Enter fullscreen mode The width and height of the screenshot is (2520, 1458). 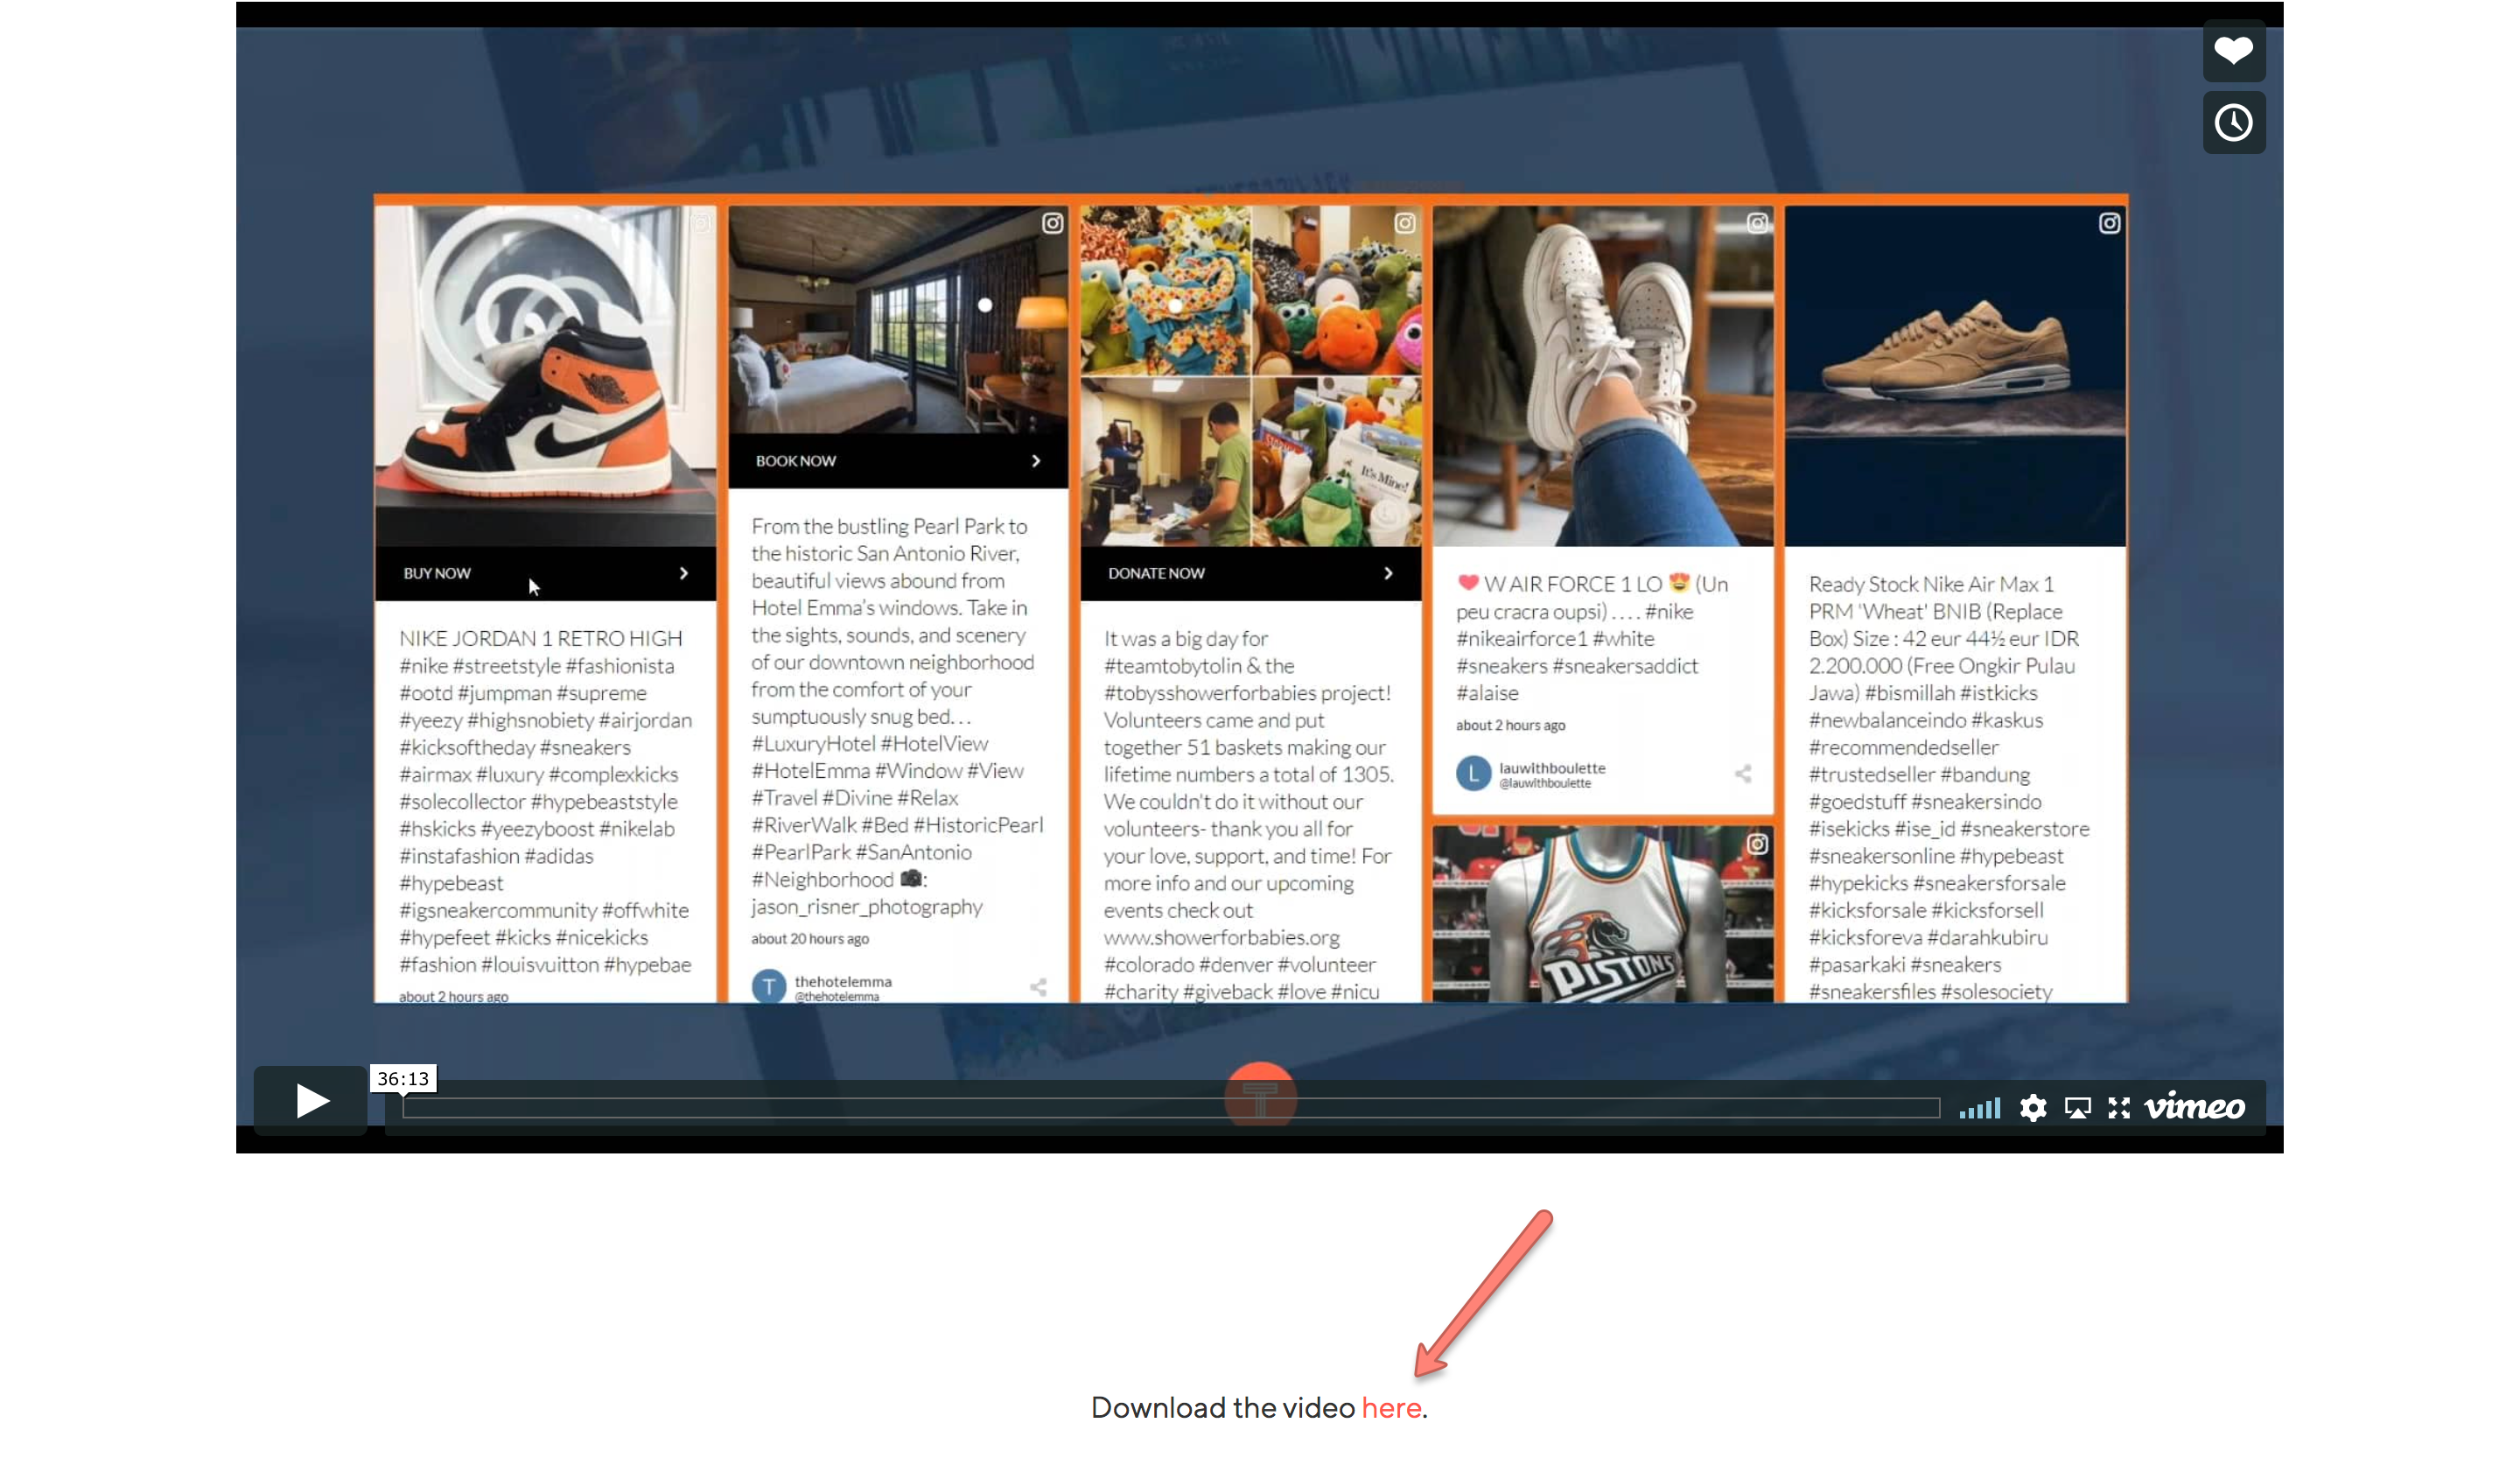point(2119,1108)
